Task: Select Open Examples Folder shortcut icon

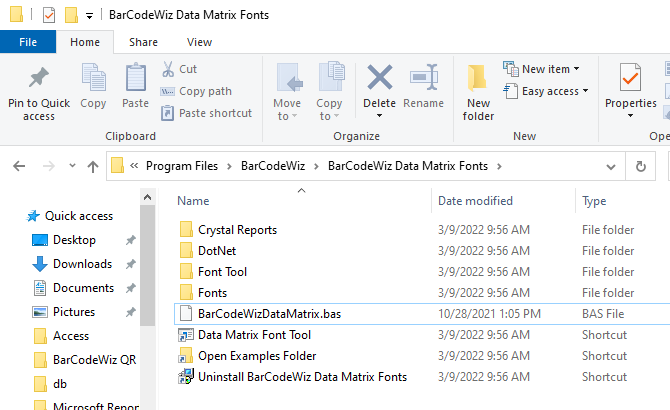Action: pyautogui.click(x=186, y=356)
